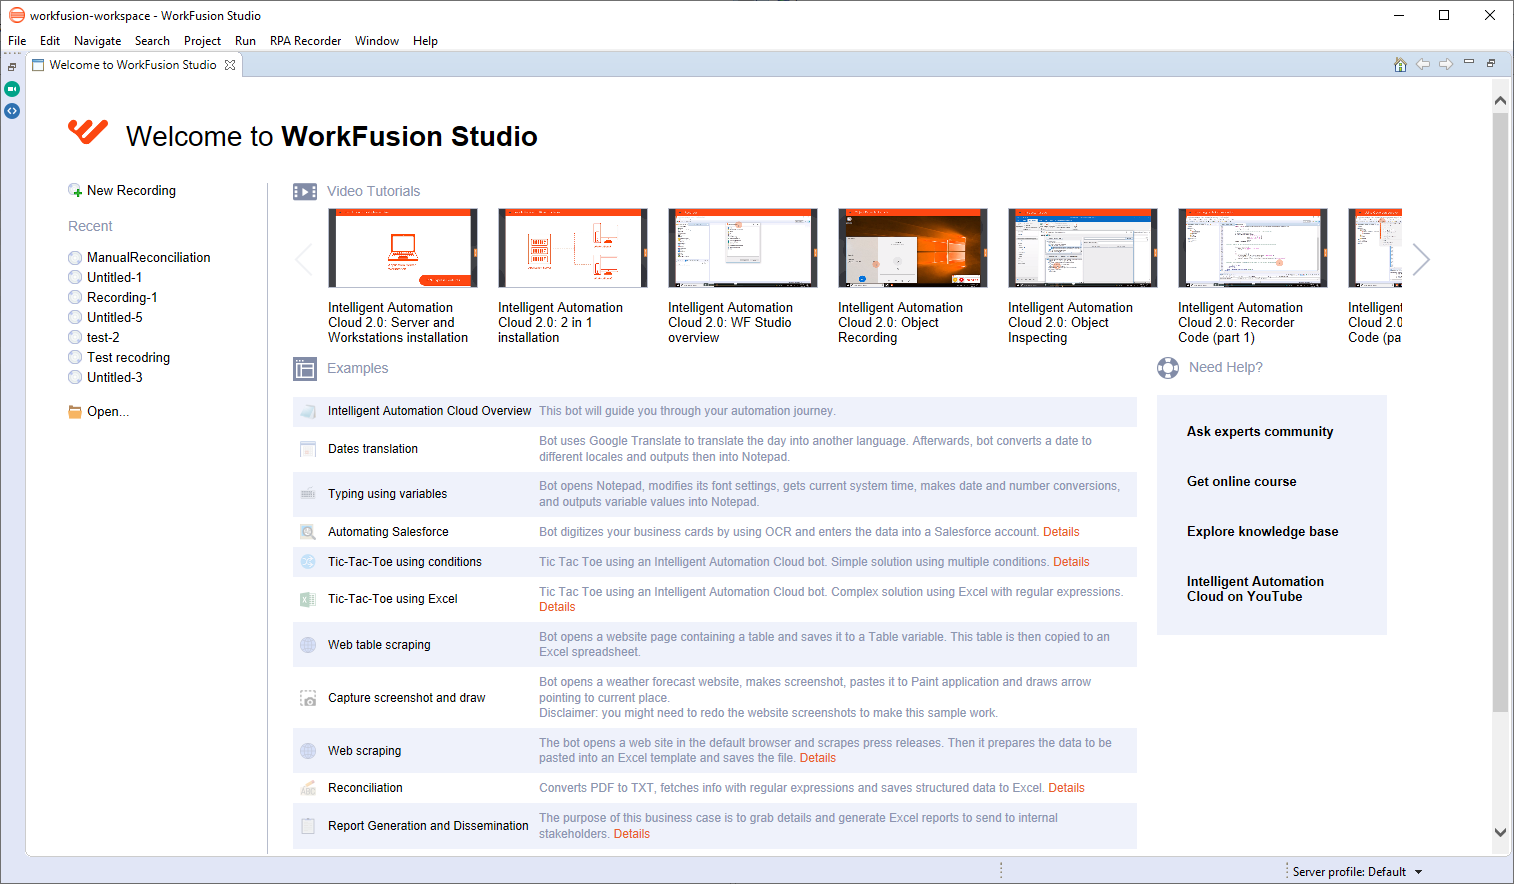Open the Navigate menu
Image resolution: width=1514 pixels, height=884 pixels.
point(98,41)
